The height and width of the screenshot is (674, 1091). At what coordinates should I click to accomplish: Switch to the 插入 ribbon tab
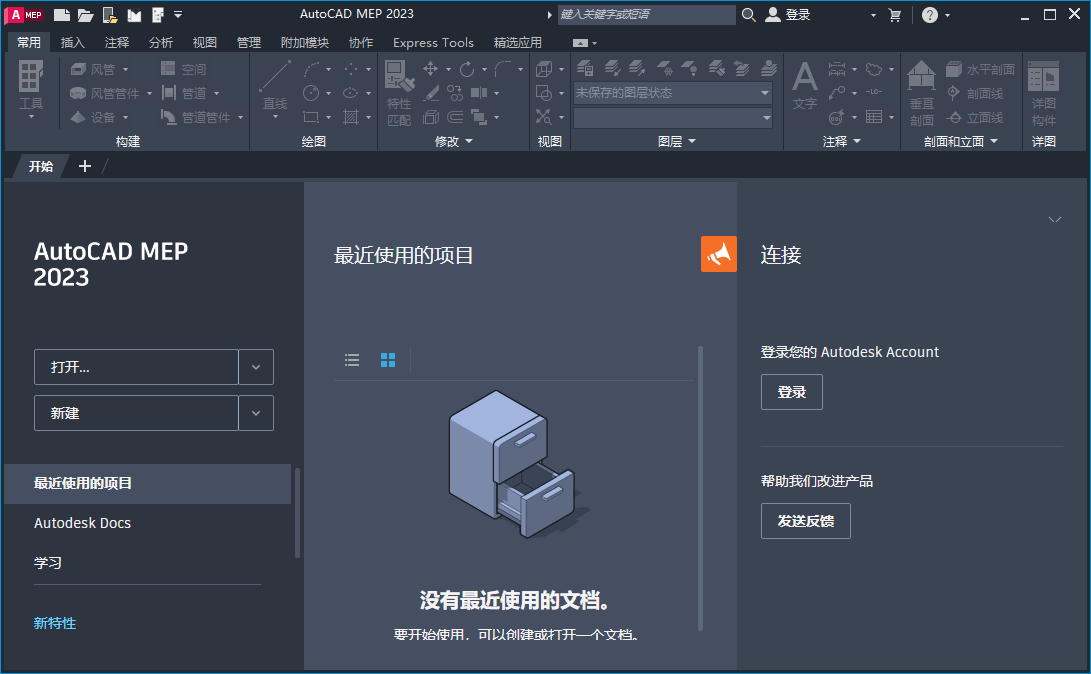(x=73, y=42)
